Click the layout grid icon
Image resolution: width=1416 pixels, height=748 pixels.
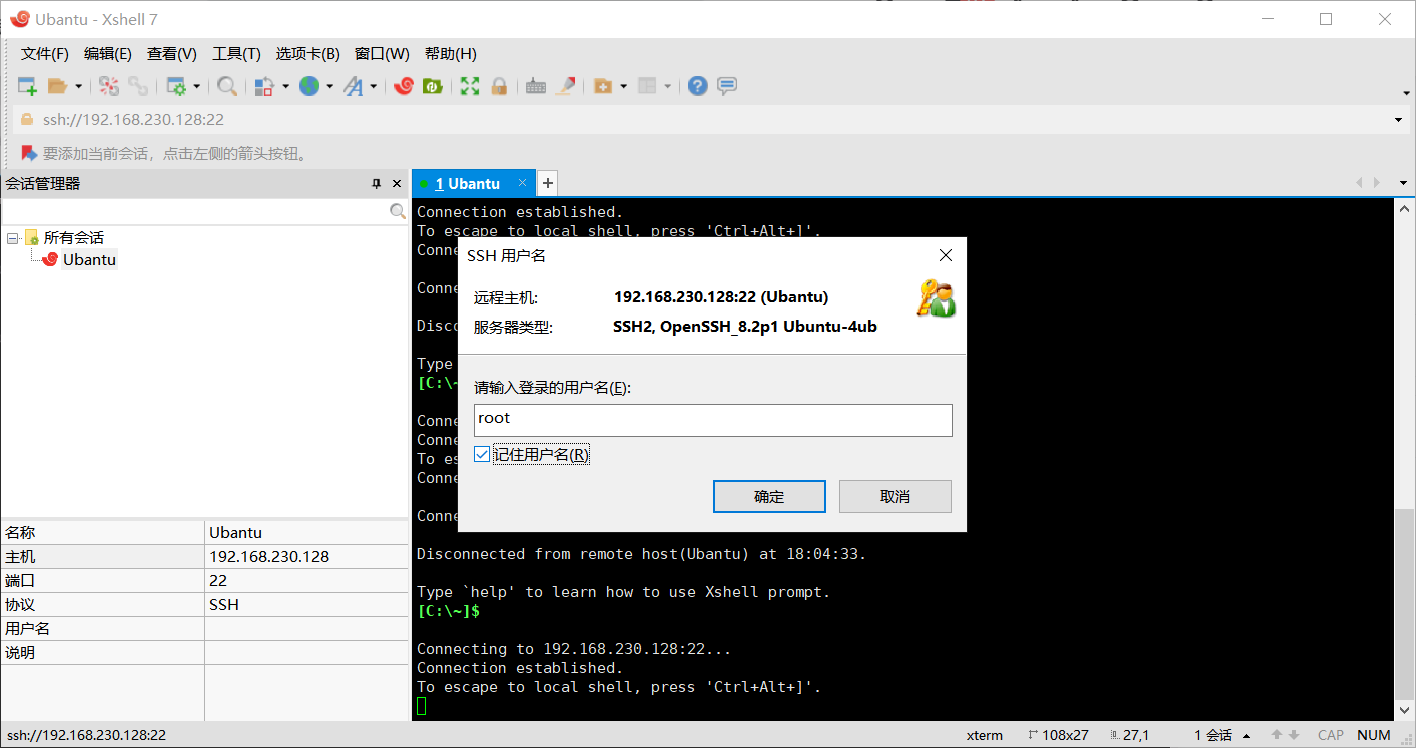coord(647,87)
